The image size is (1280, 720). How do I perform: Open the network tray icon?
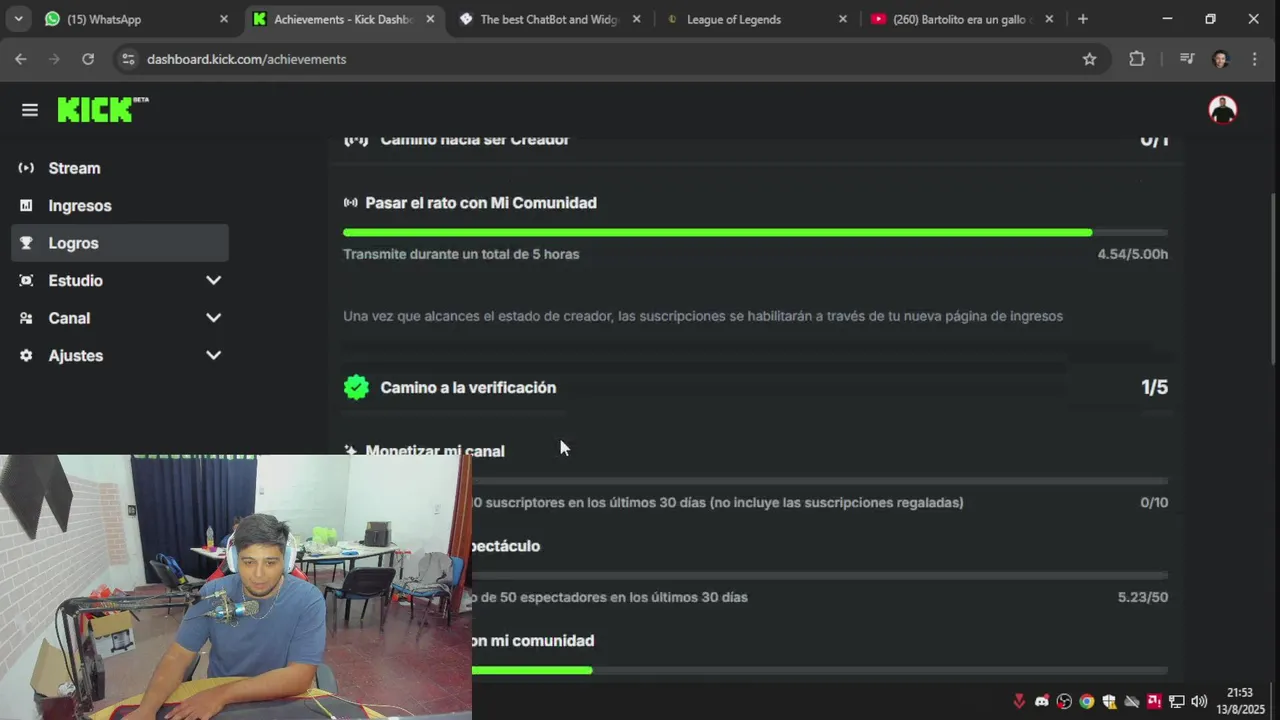click(1177, 701)
